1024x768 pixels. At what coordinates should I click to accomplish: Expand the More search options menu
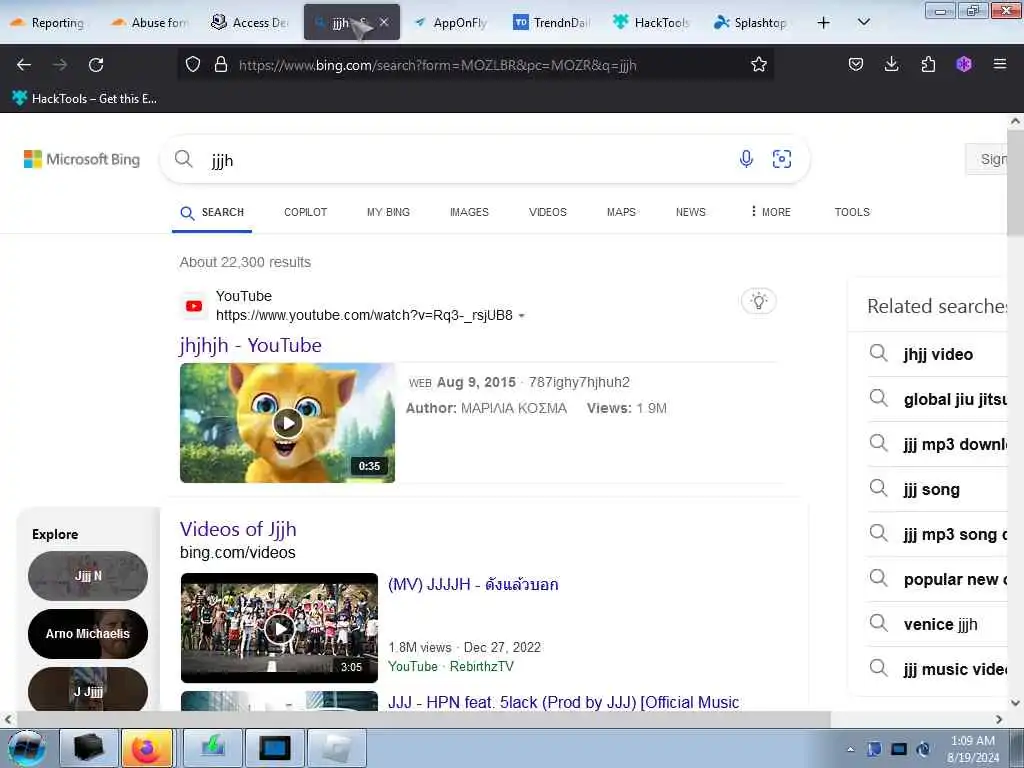coord(770,212)
